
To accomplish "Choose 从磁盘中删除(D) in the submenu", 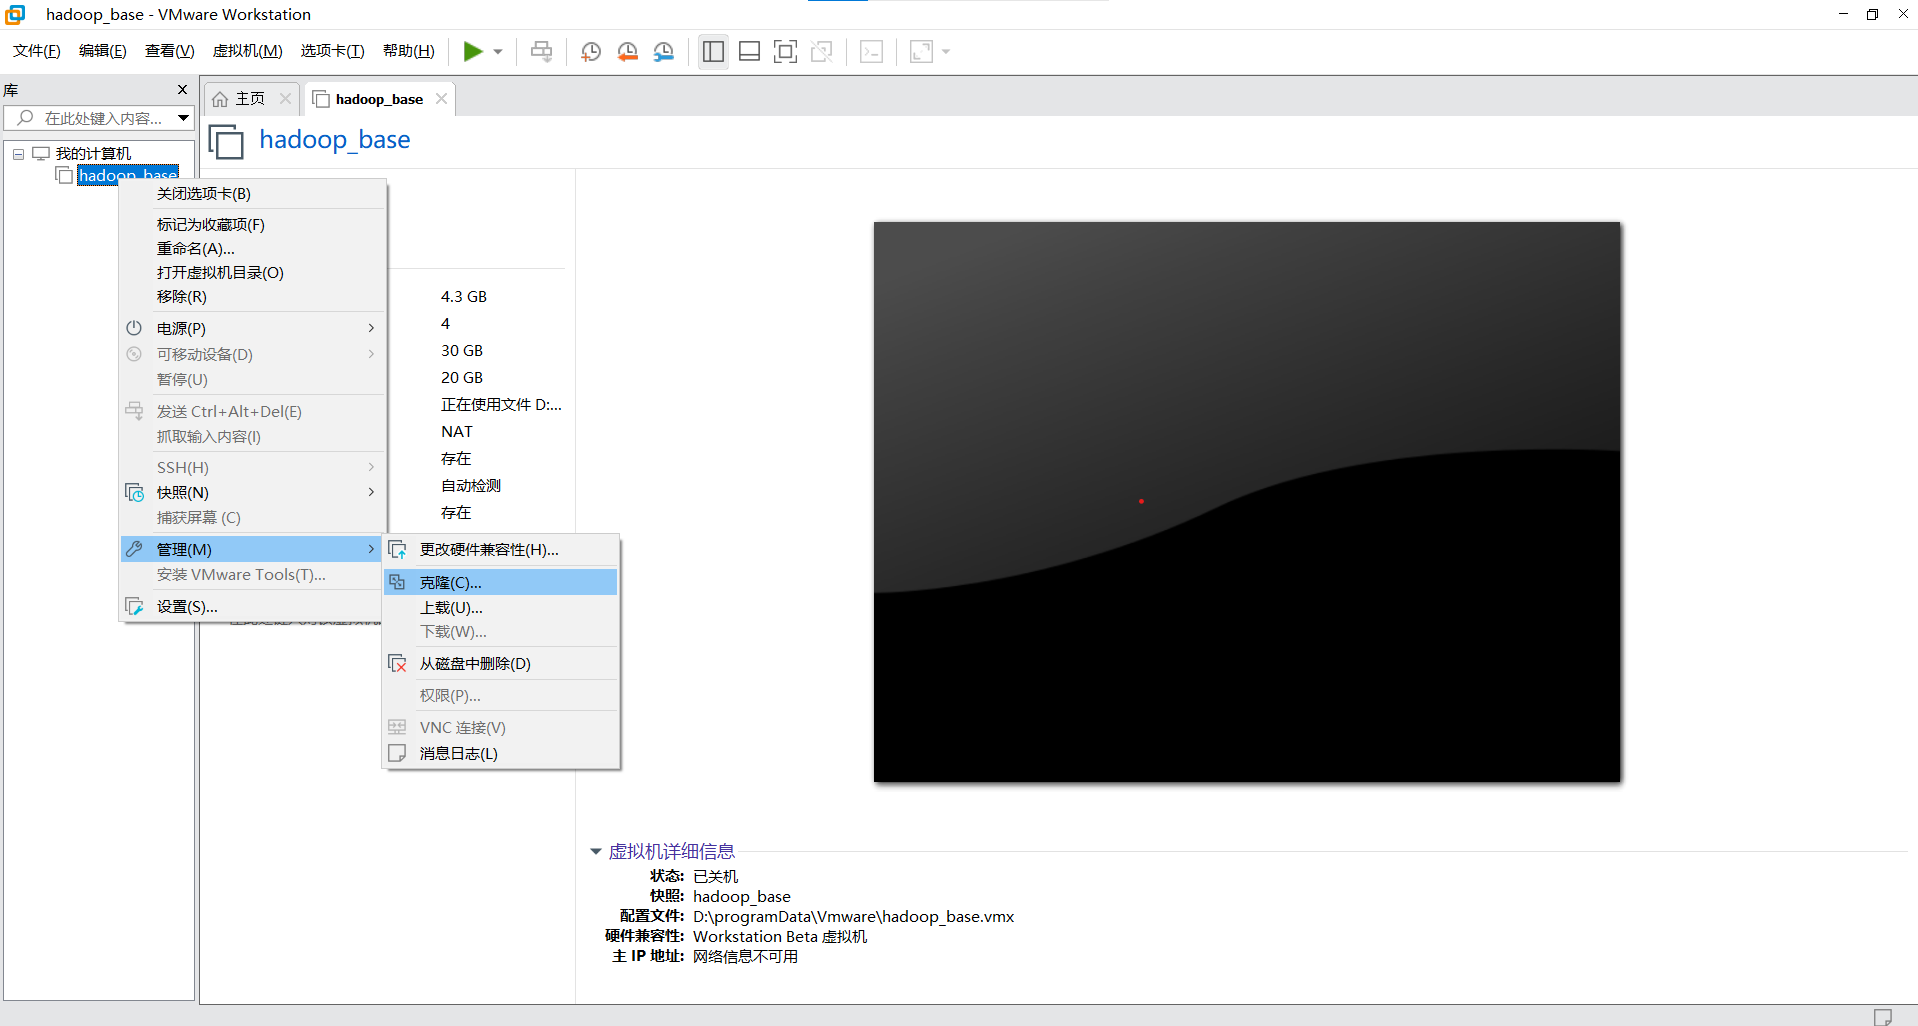I will [501, 664].
